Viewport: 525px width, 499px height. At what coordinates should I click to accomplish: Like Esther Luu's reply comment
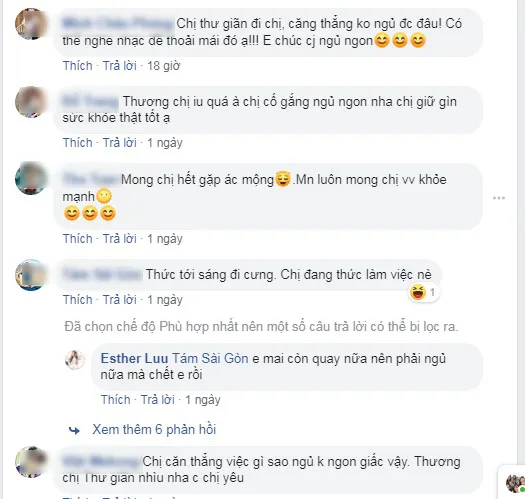click(x=116, y=400)
